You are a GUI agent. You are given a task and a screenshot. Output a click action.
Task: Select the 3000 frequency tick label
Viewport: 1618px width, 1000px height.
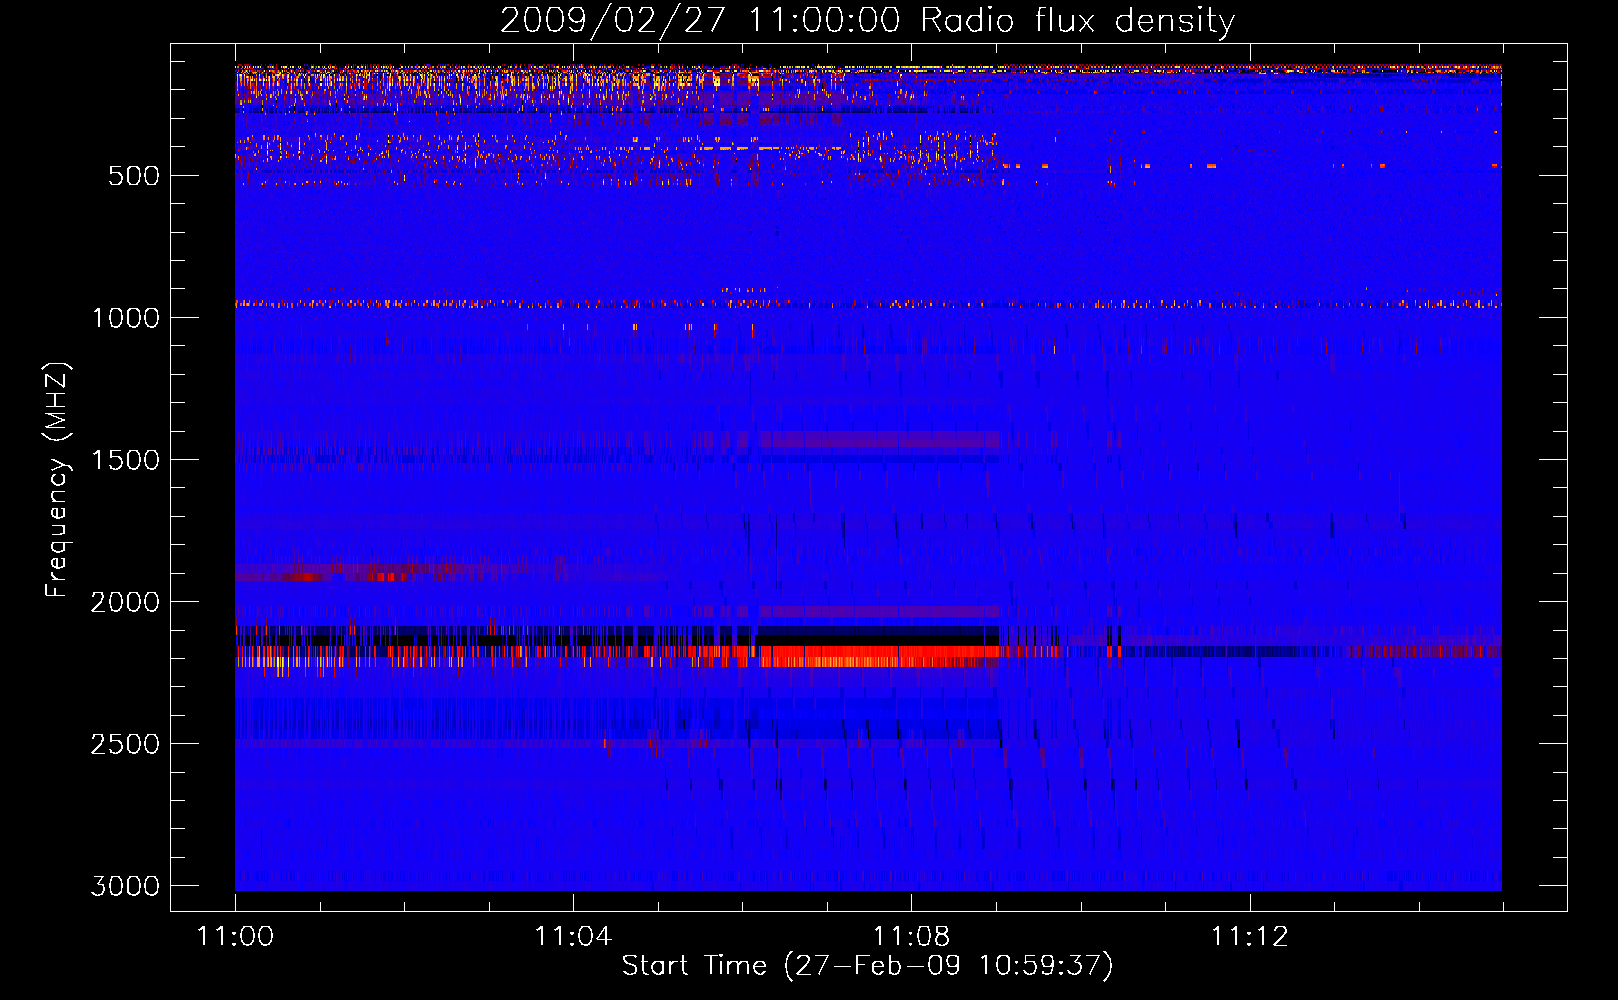coord(125,886)
